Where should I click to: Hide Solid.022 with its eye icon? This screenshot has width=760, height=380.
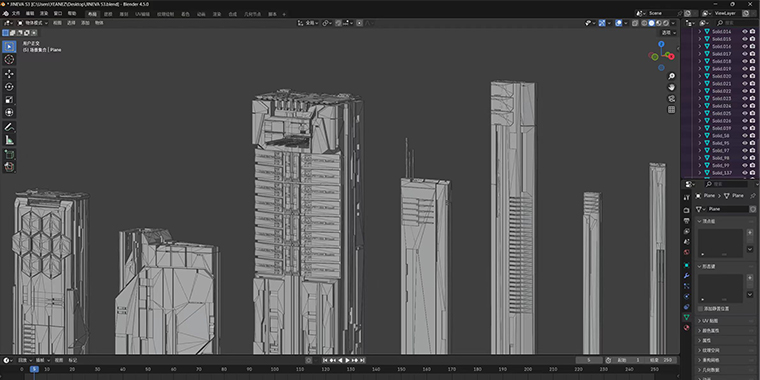tap(745, 91)
